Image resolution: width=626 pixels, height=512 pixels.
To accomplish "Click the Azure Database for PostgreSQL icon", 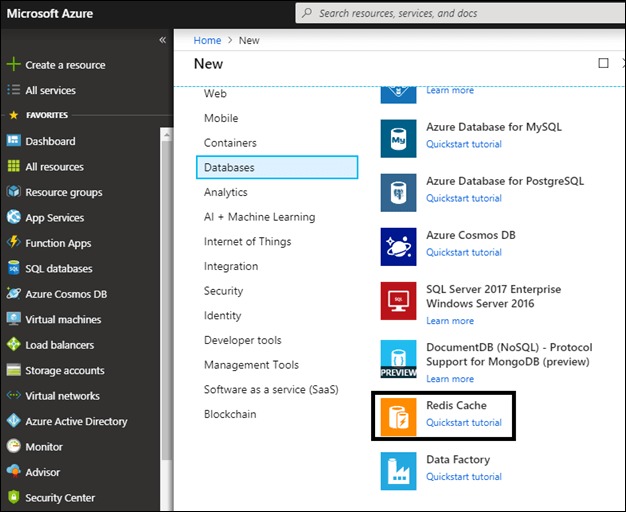I will (x=398, y=192).
